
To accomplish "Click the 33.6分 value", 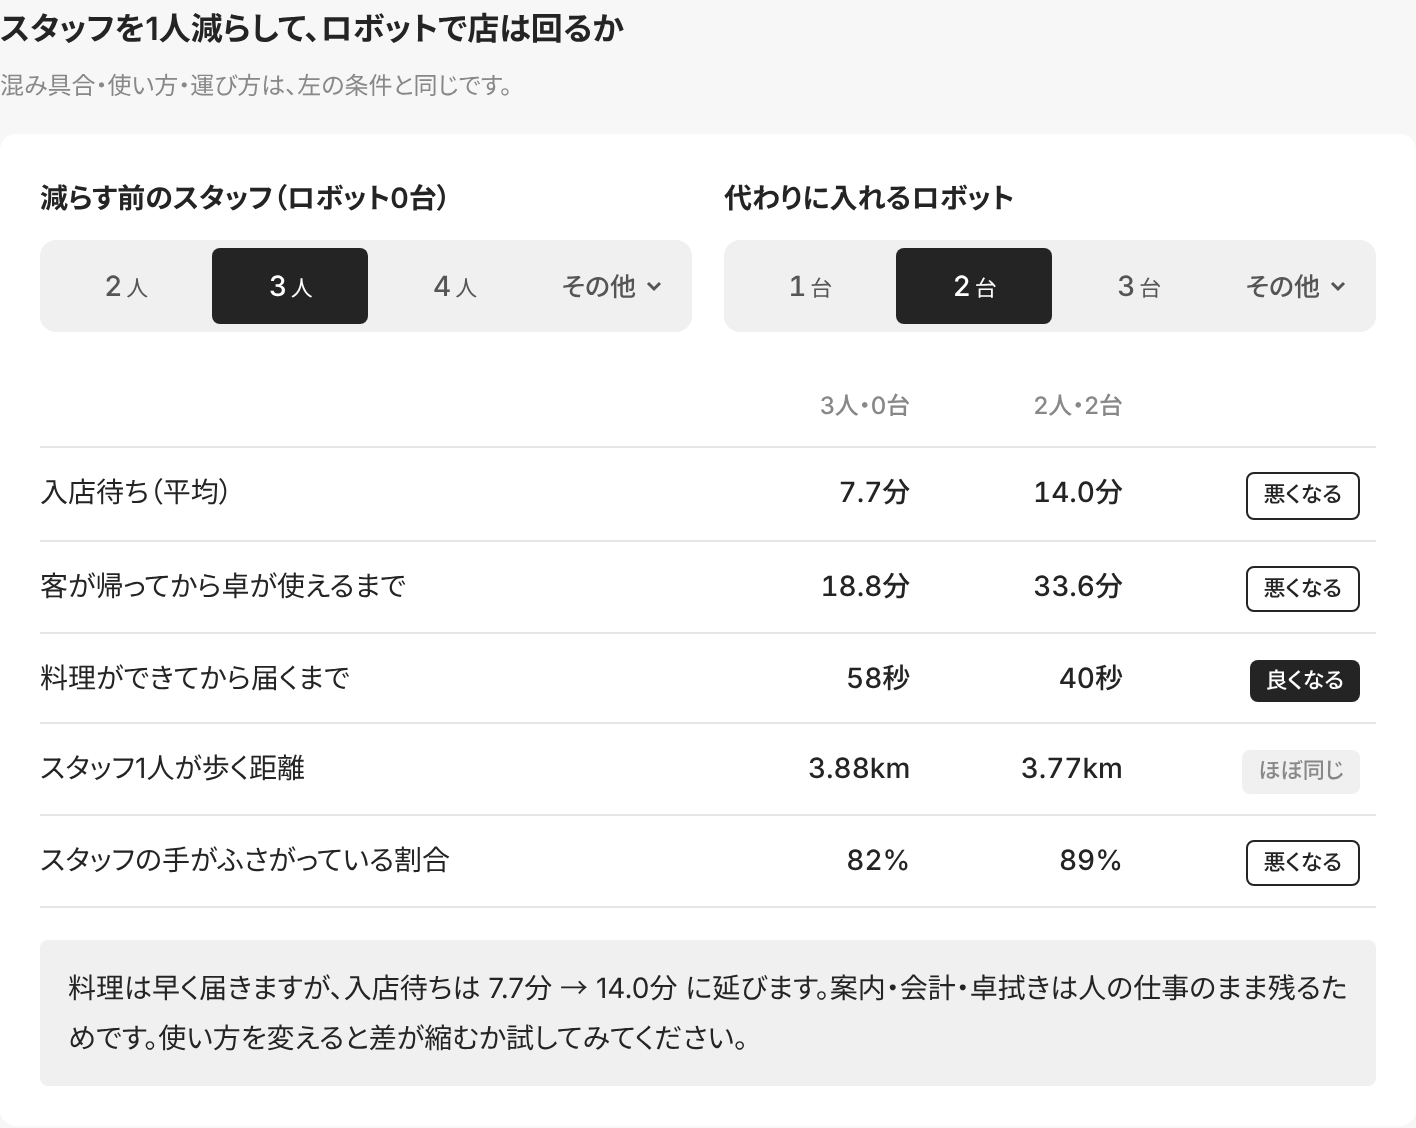I will pyautogui.click(x=1078, y=586).
